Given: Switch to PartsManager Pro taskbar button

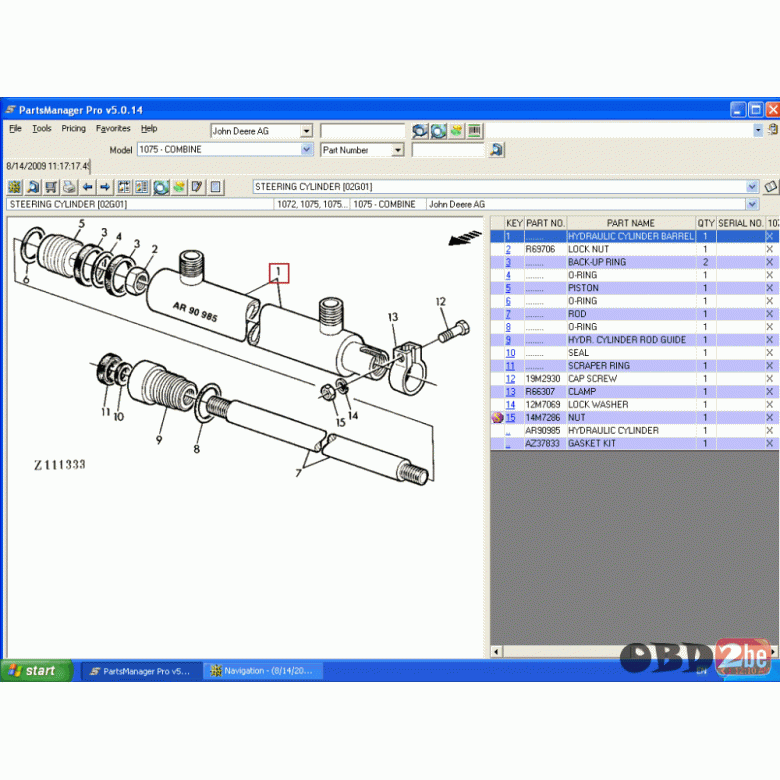Looking at the screenshot, I should pyautogui.click(x=141, y=671).
